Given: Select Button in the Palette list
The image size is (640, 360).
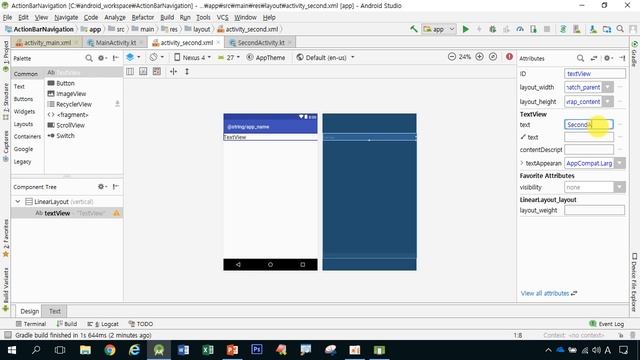Looking at the screenshot, I should [x=65, y=83].
